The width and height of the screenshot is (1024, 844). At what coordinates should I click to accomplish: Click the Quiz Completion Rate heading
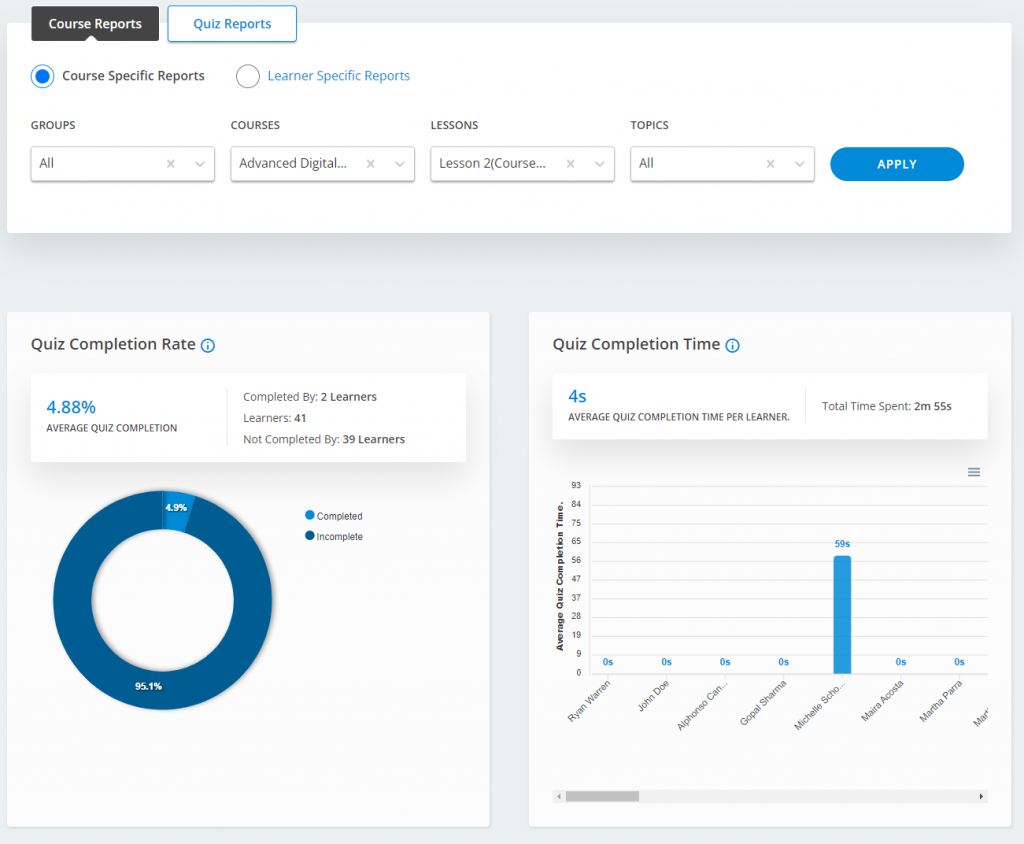click(x=113, y=344)
